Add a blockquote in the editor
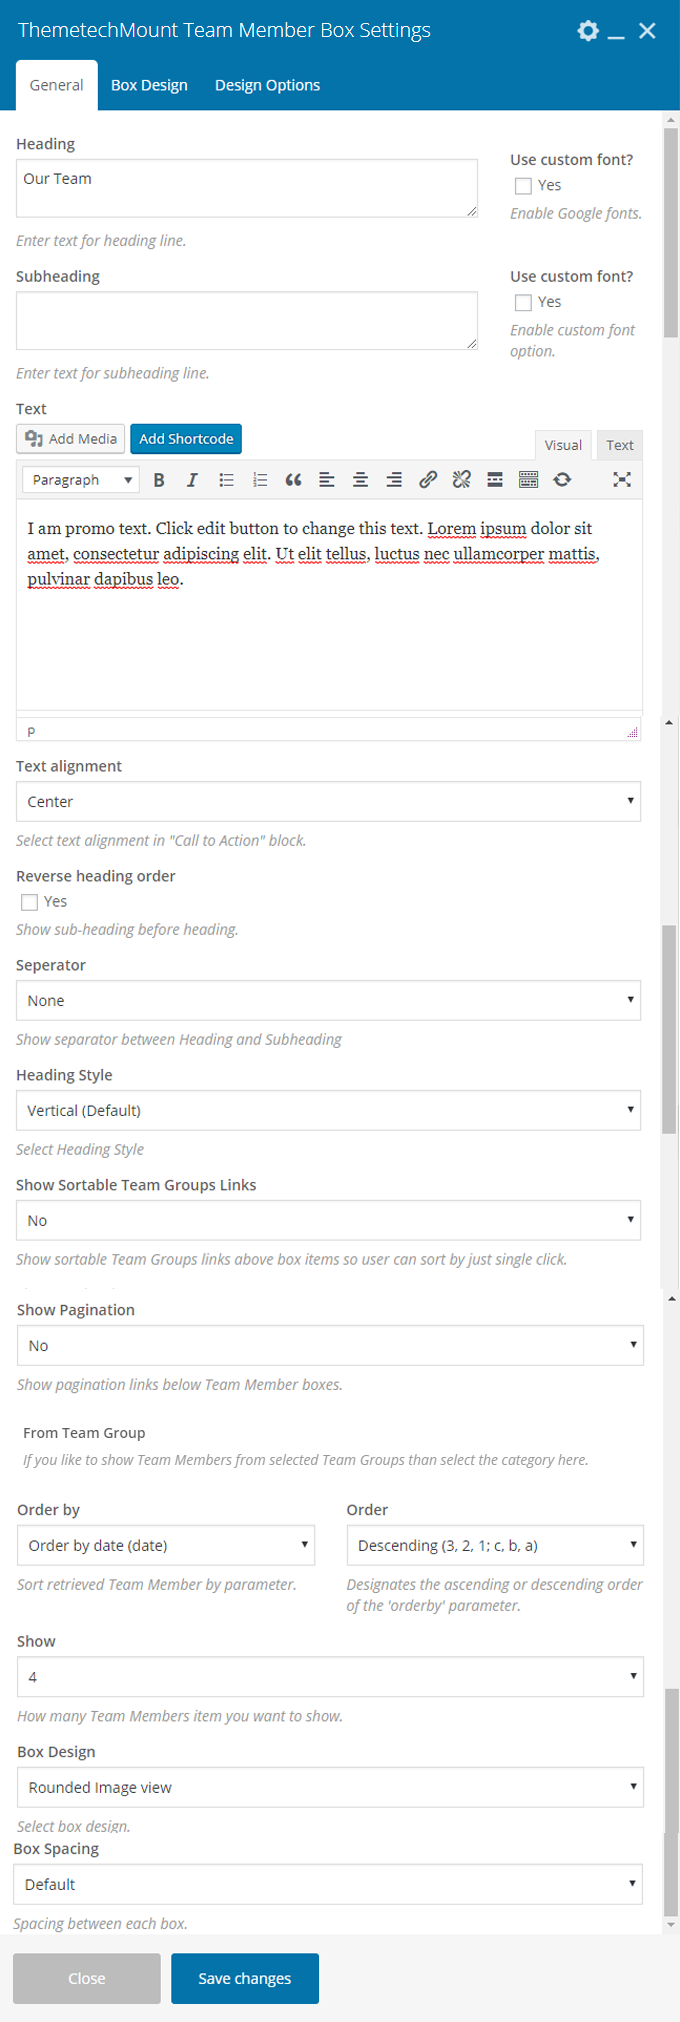Screen dimensions: 680x2022 coord(293,480)
